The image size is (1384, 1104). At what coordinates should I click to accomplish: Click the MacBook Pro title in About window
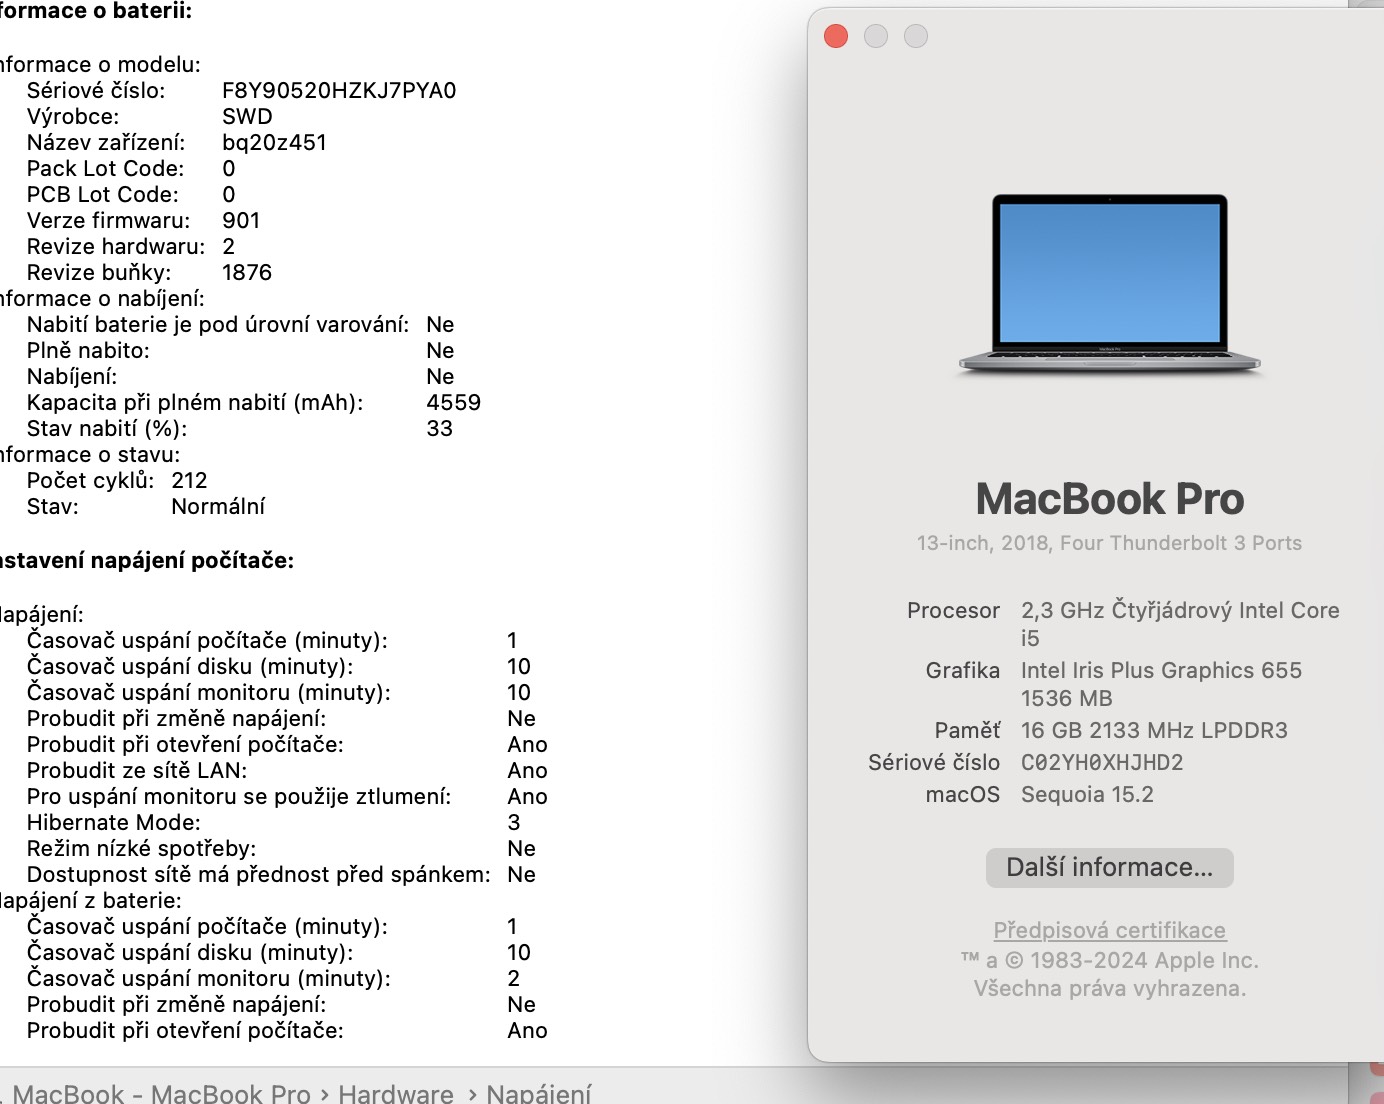click(x=1110, y=499)
